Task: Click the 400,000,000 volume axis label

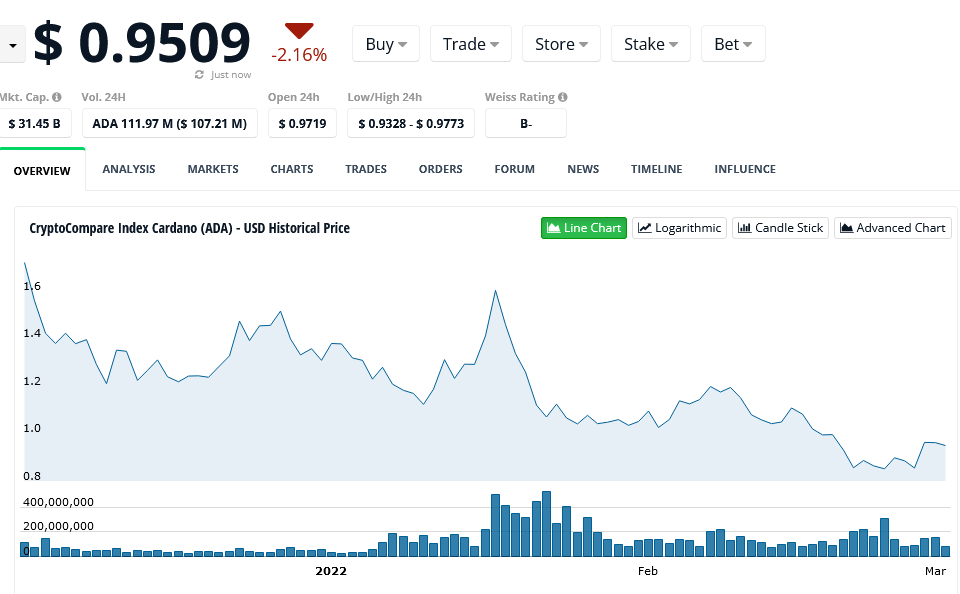Action: point(58,502)
